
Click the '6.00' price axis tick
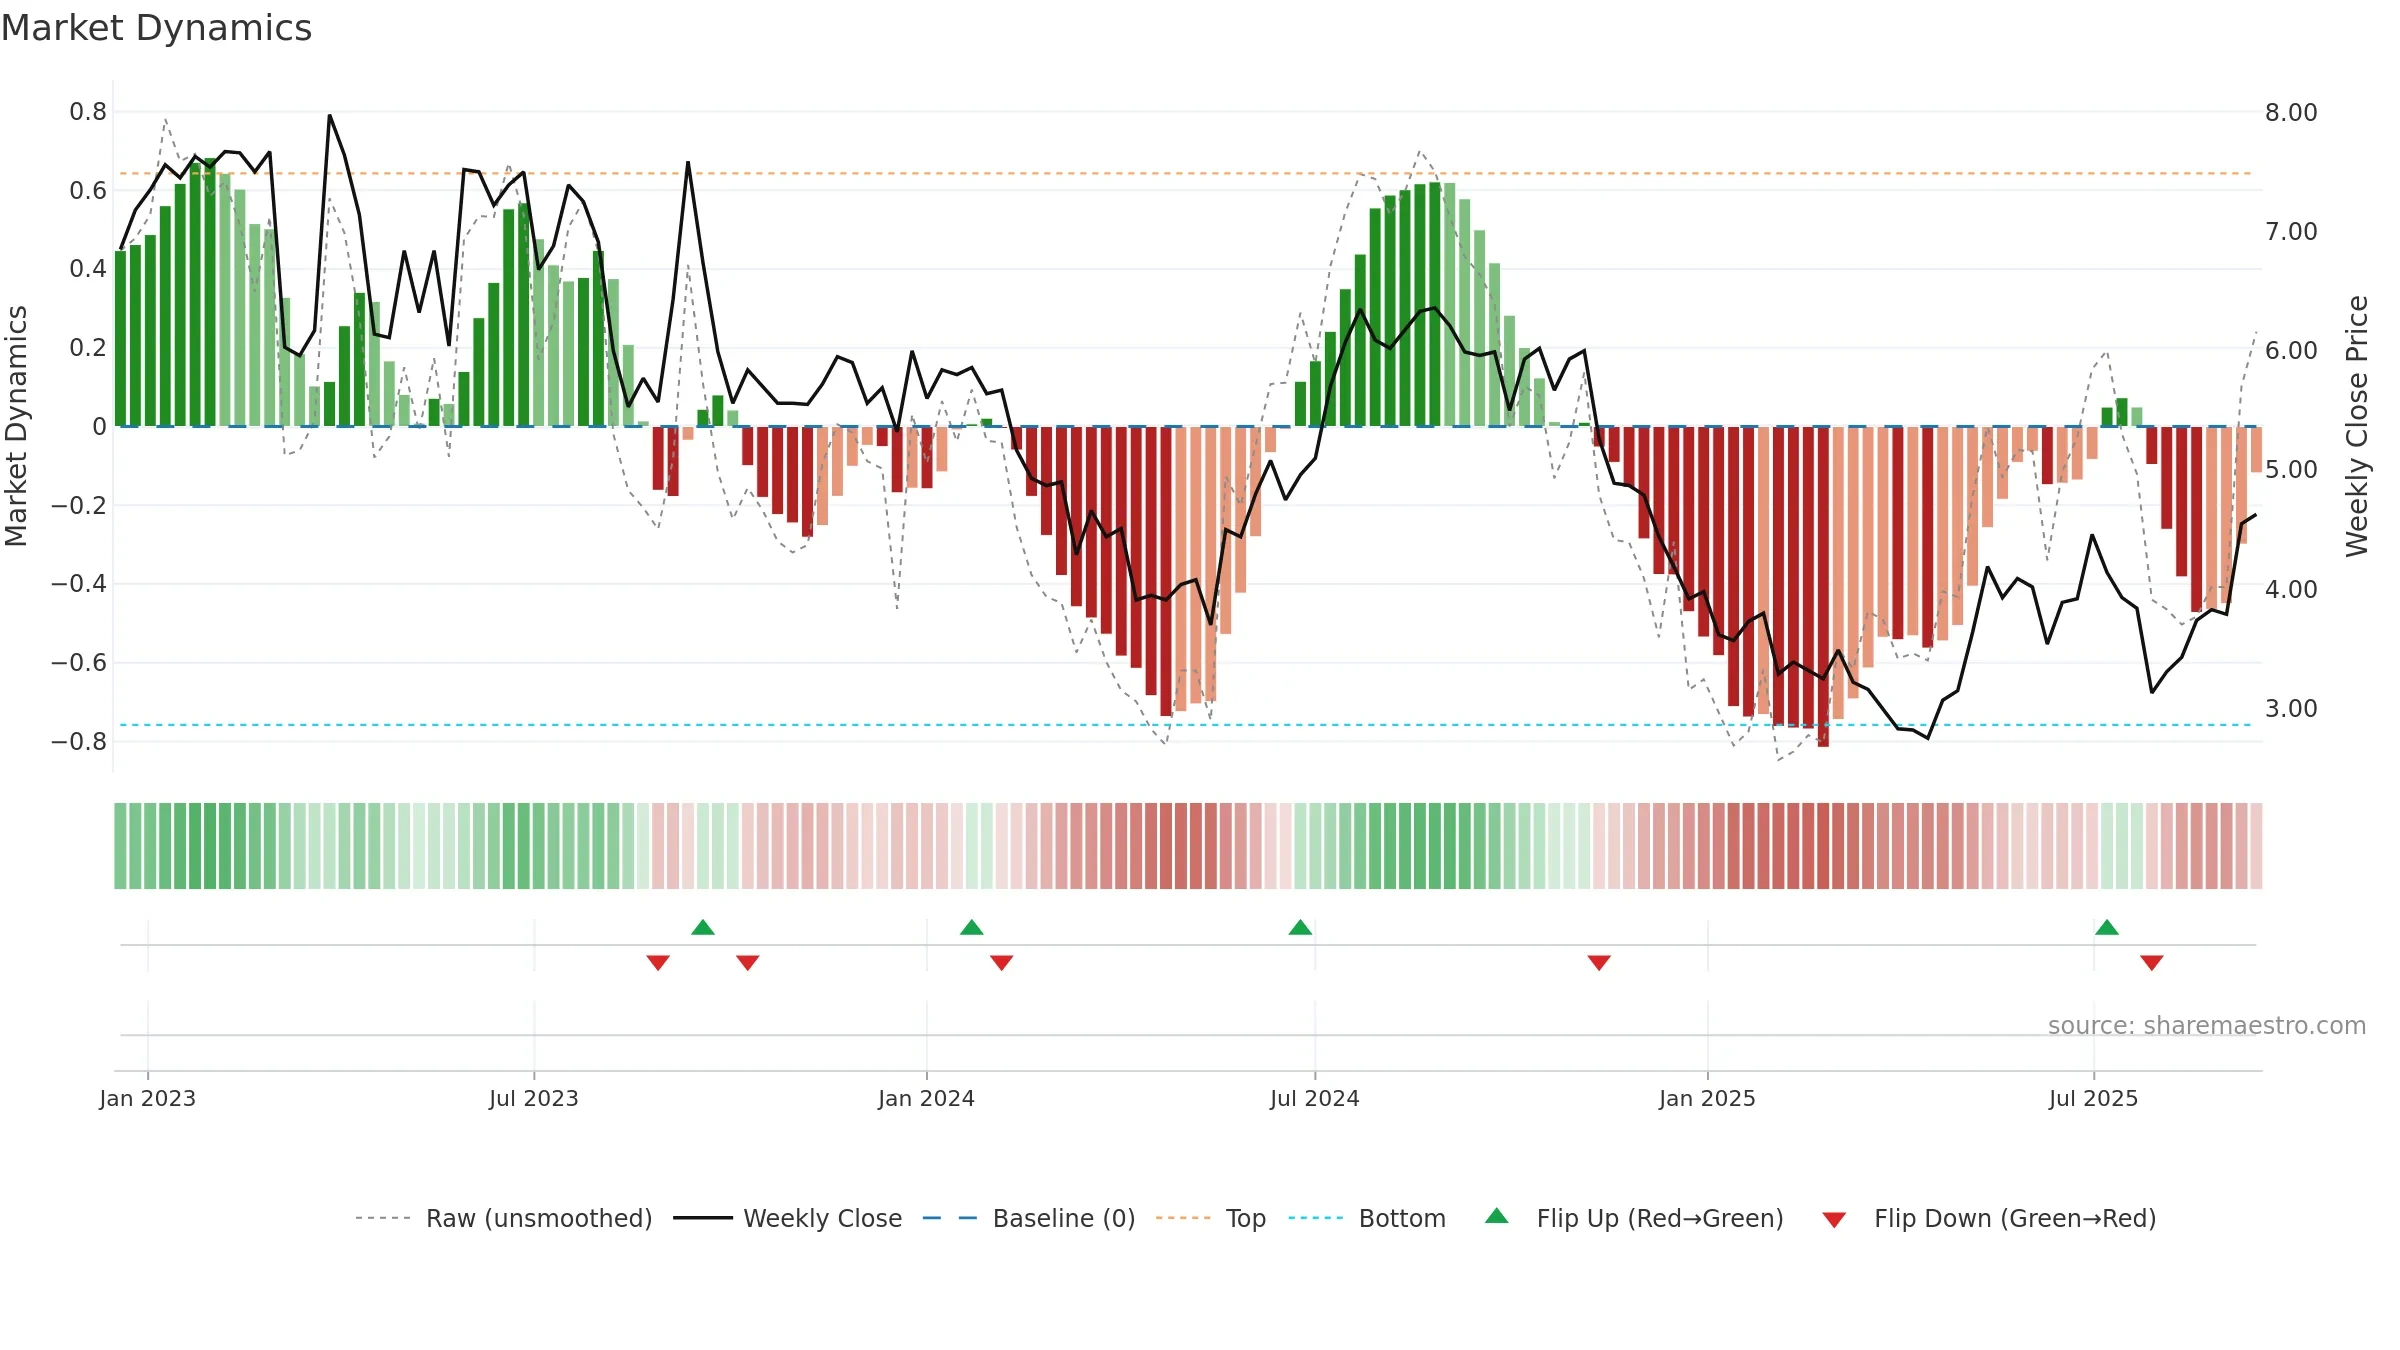coord(2292,351)
